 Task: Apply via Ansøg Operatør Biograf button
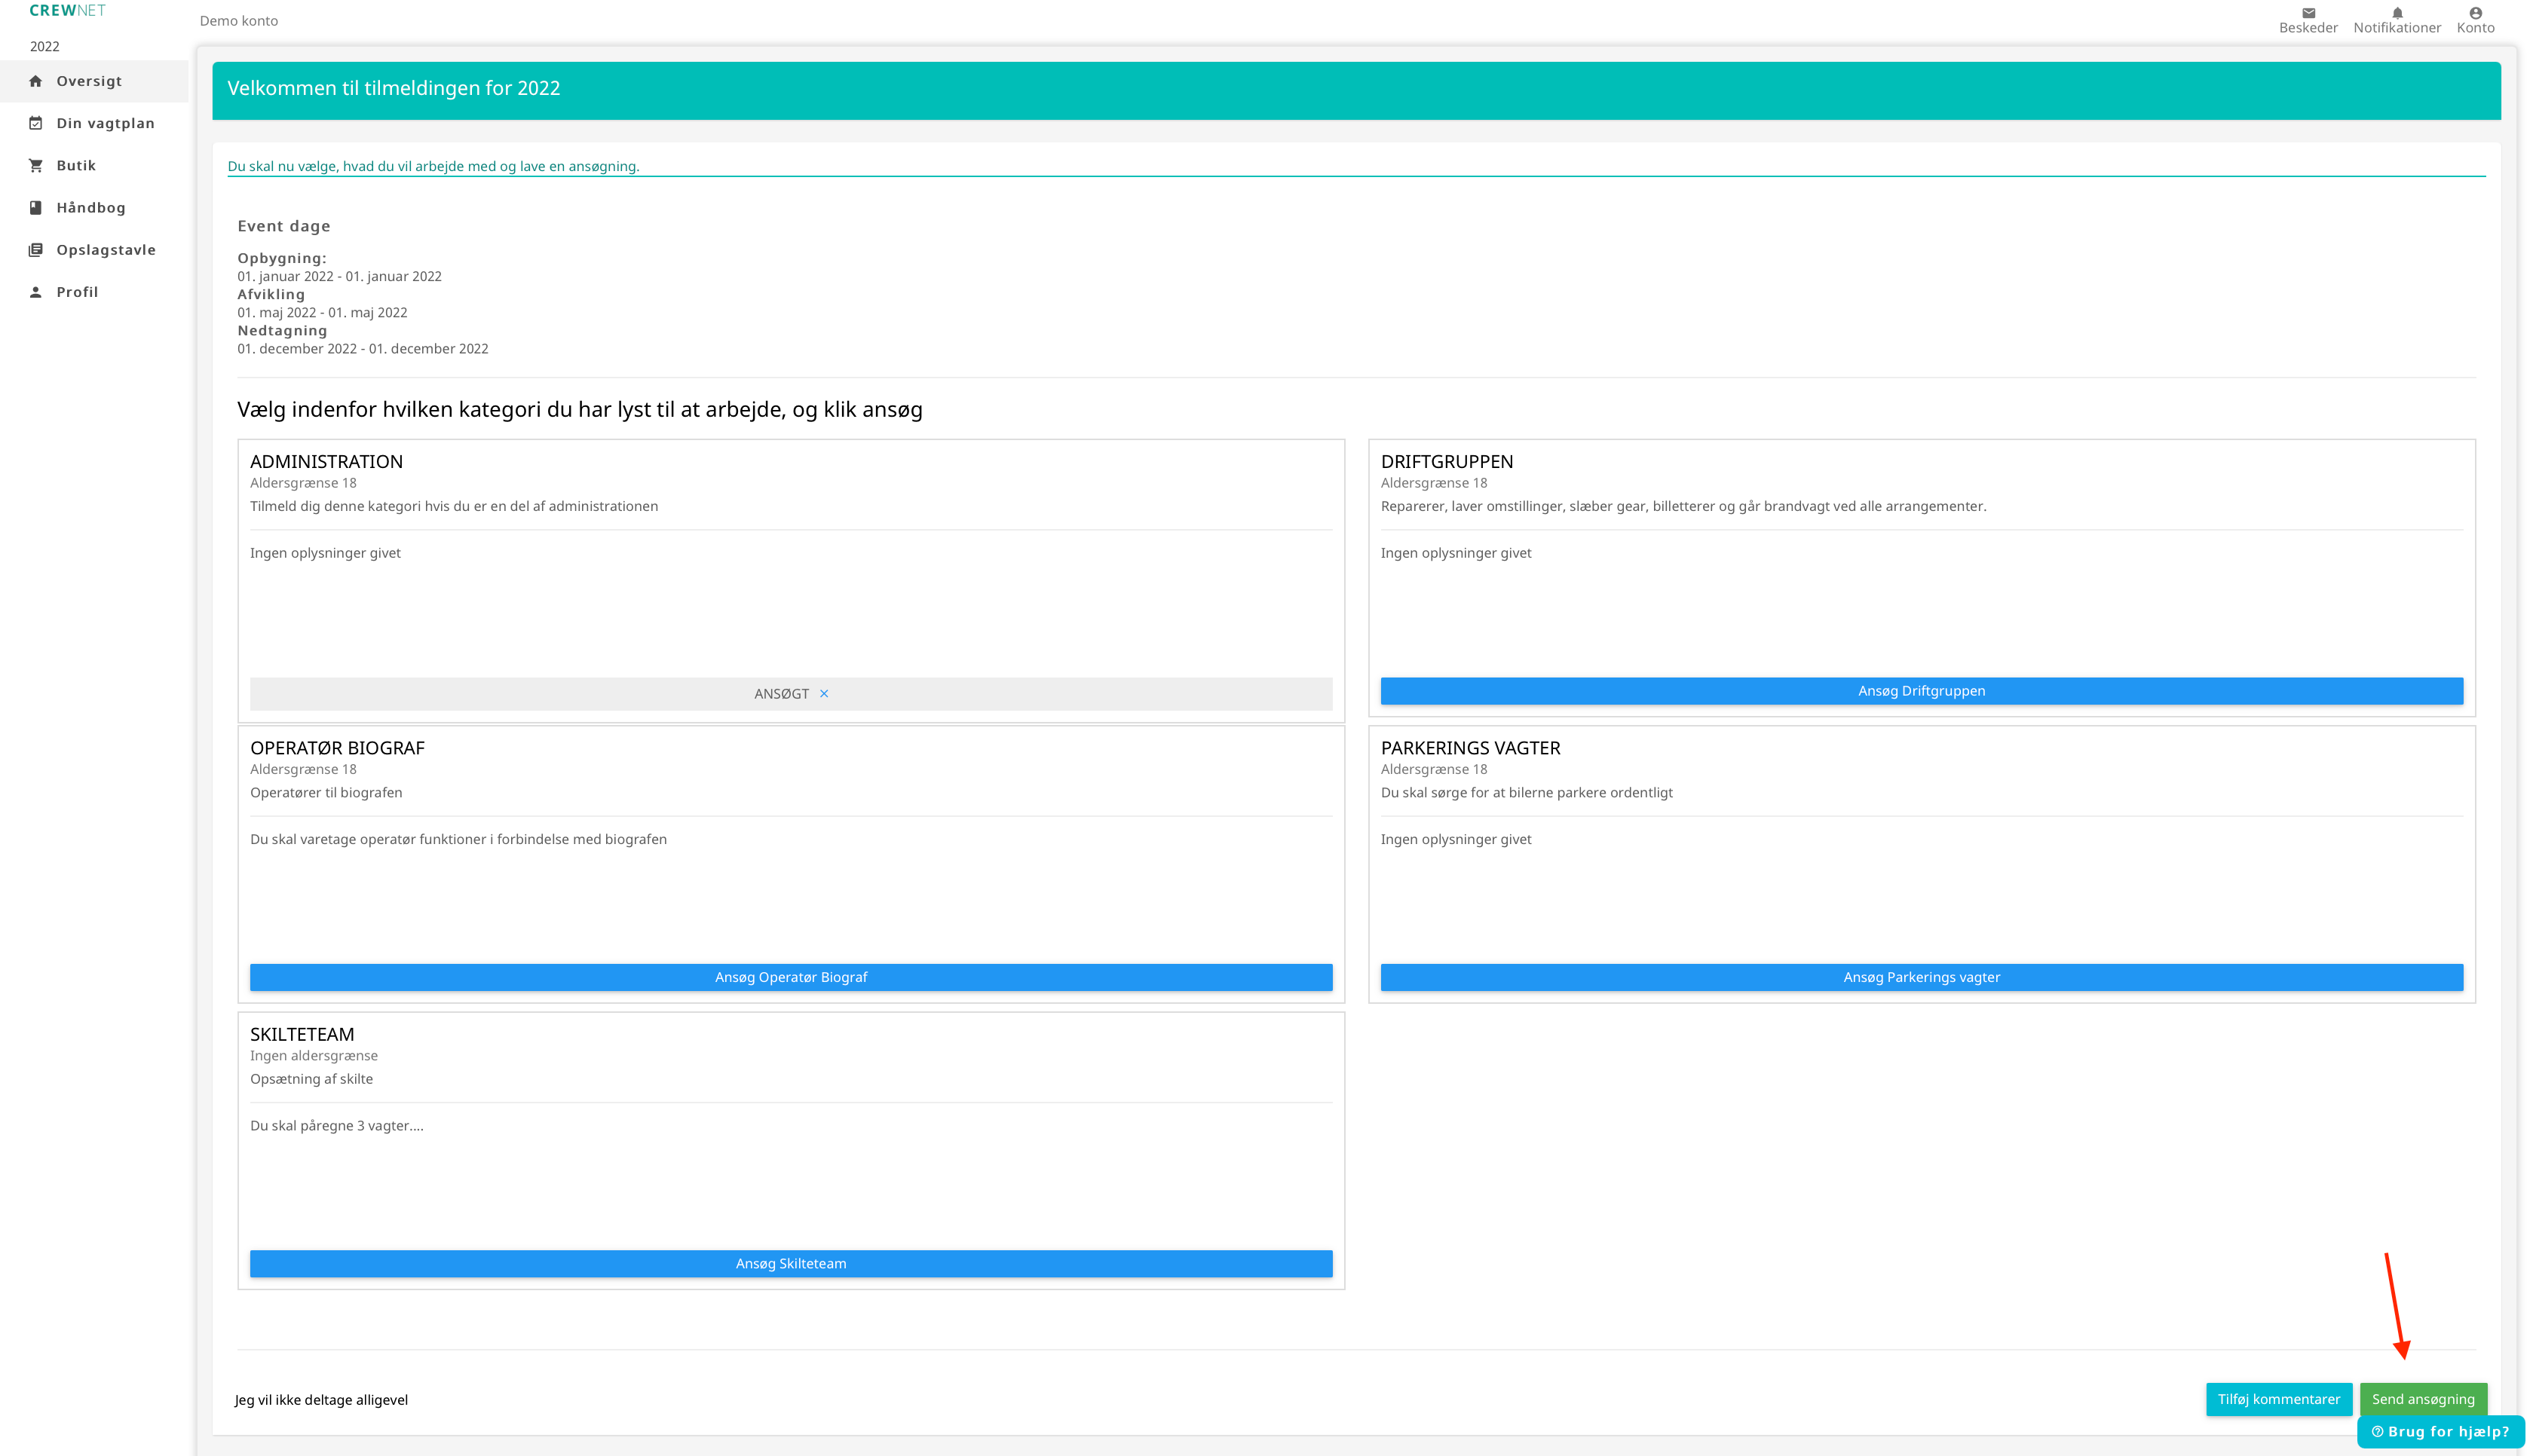pos(791,977)
